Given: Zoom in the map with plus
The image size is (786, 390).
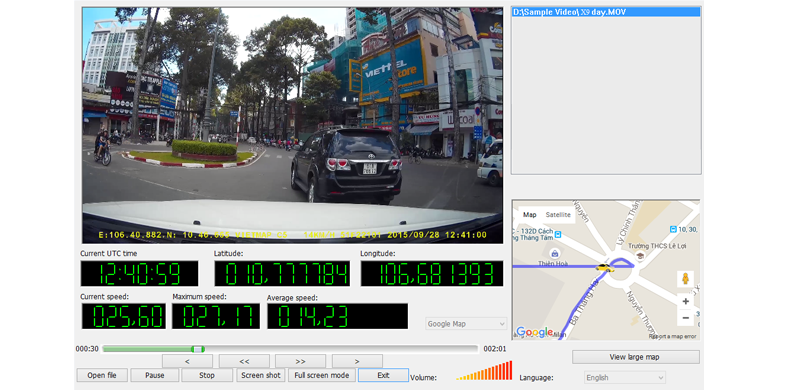Looking at the screenshot, I should tap(685, 301).
